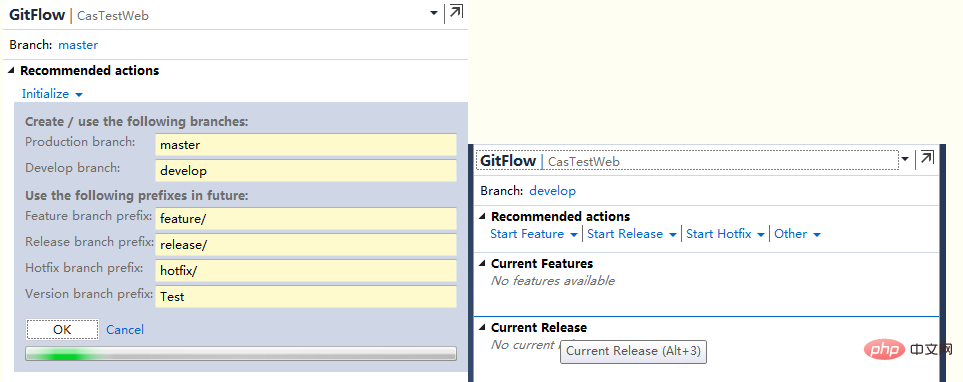This screenshot has width=963, height=382.
Task: Edit the Production branch field
Action: pos(306,145)
